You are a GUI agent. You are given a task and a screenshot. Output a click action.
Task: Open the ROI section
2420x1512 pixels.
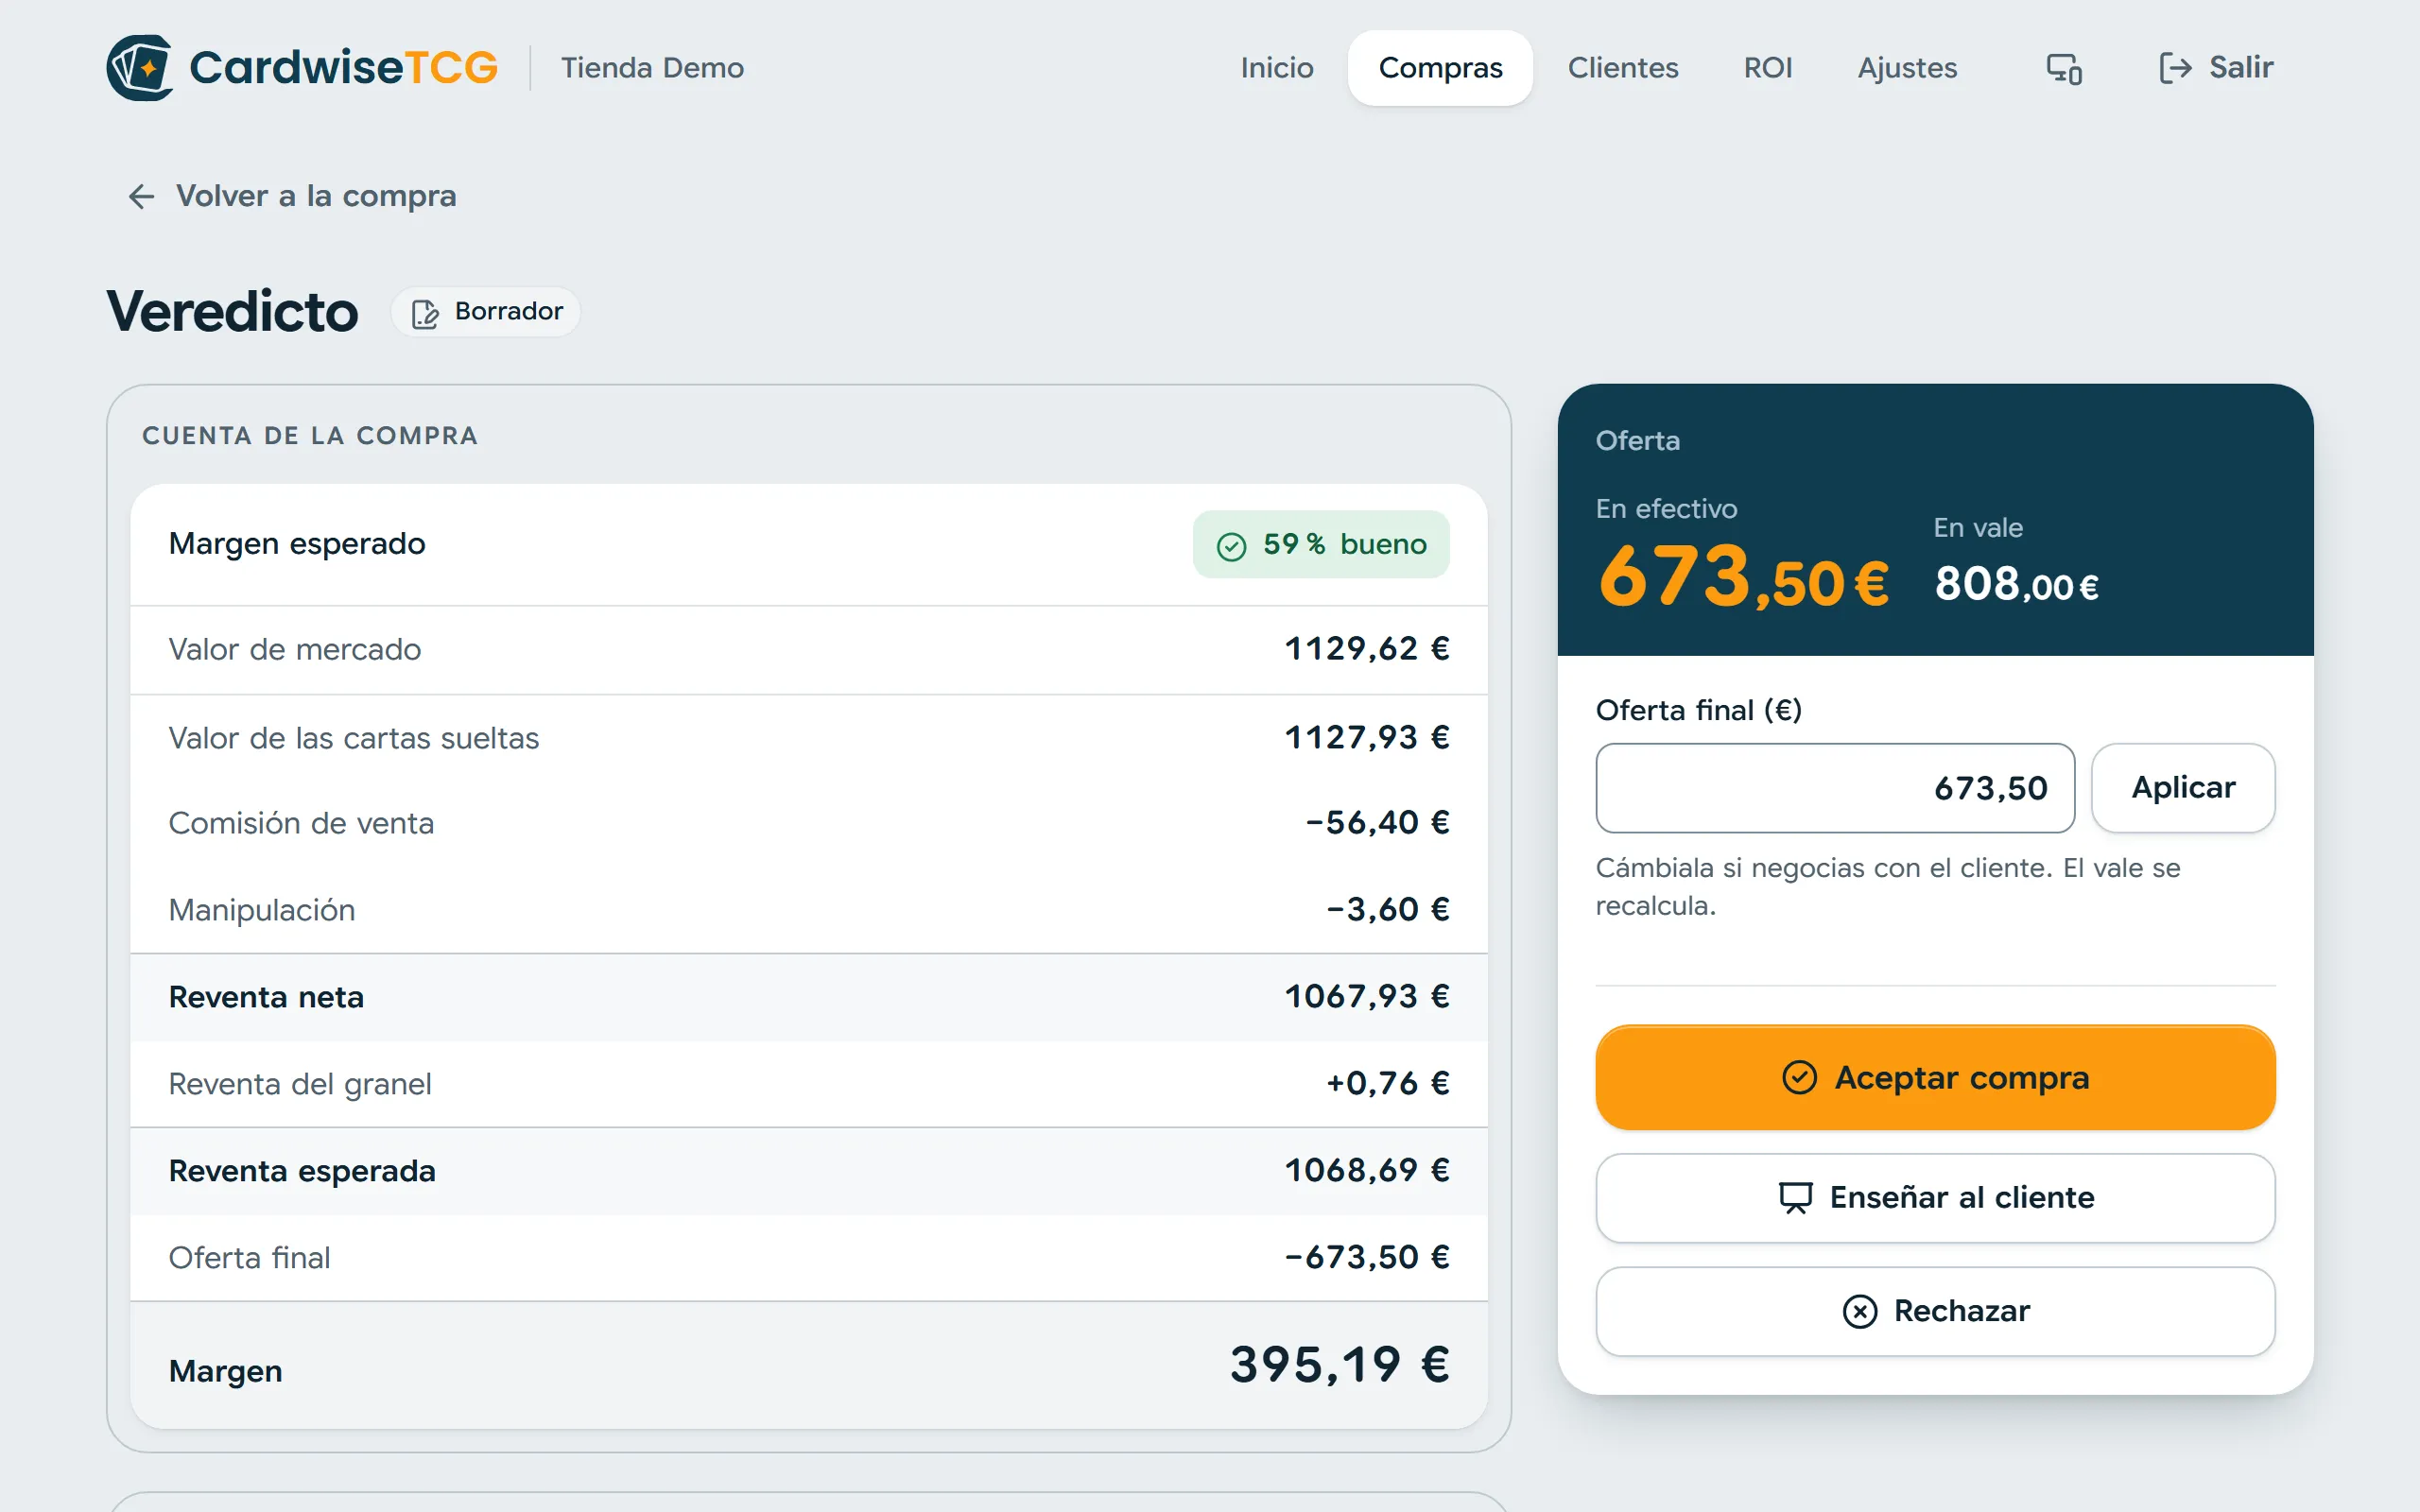click(1767, 68)
